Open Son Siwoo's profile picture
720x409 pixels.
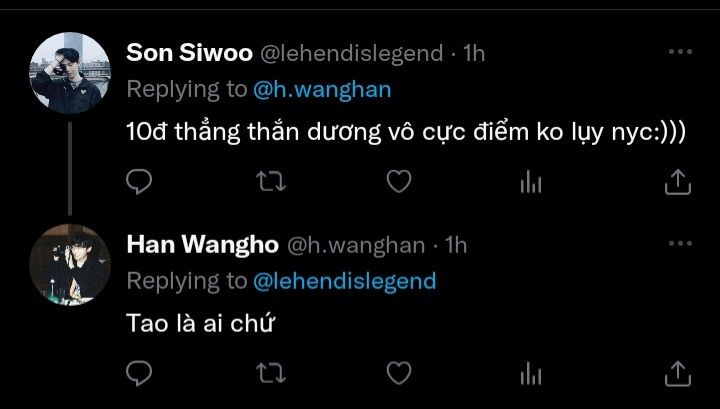70,73
